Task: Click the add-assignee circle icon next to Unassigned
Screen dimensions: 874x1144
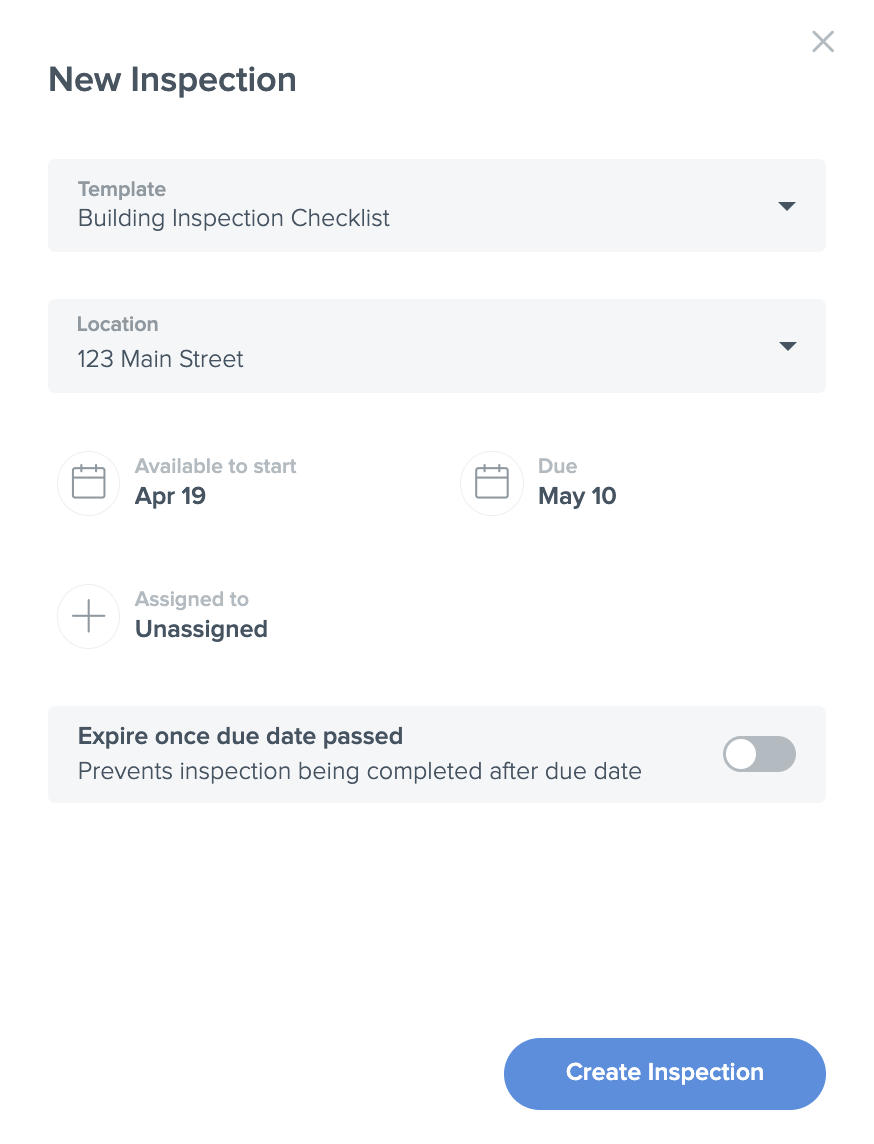Action: (x=88, y=616)
